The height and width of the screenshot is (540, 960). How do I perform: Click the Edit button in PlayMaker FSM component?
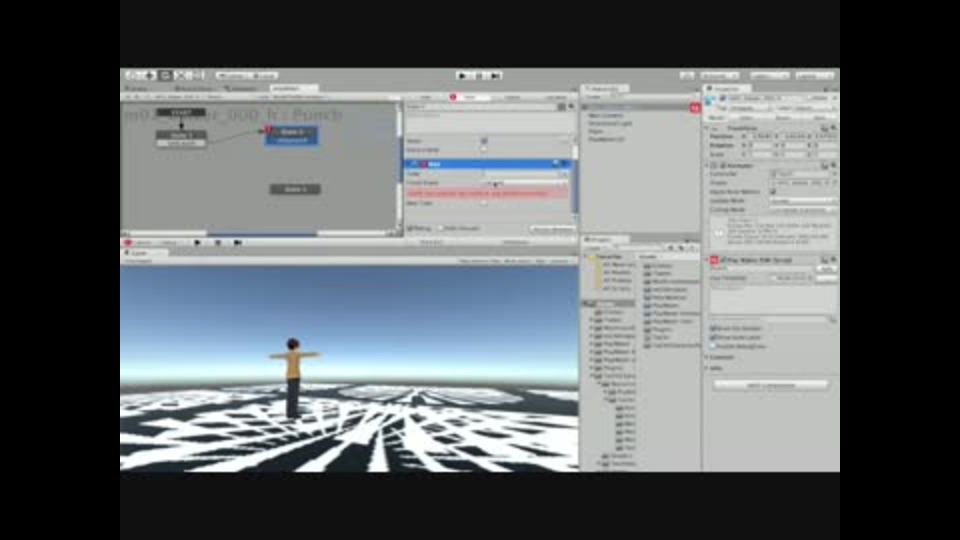pyautogui.click(x=827, y=269)
